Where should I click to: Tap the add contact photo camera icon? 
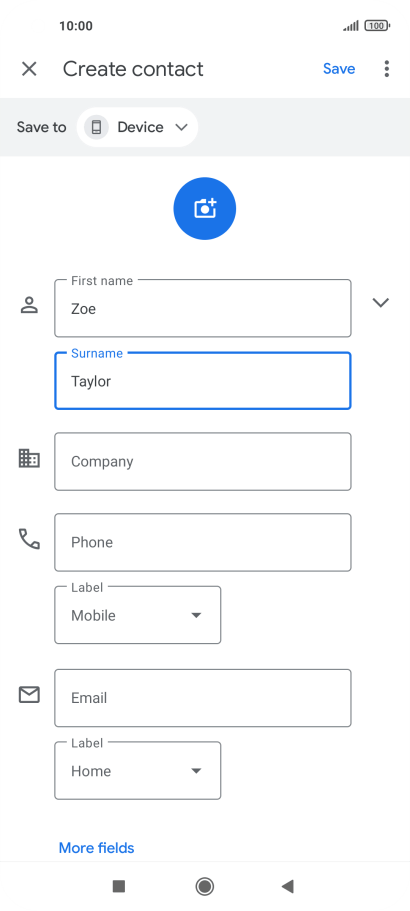click(x=204, y=209)
